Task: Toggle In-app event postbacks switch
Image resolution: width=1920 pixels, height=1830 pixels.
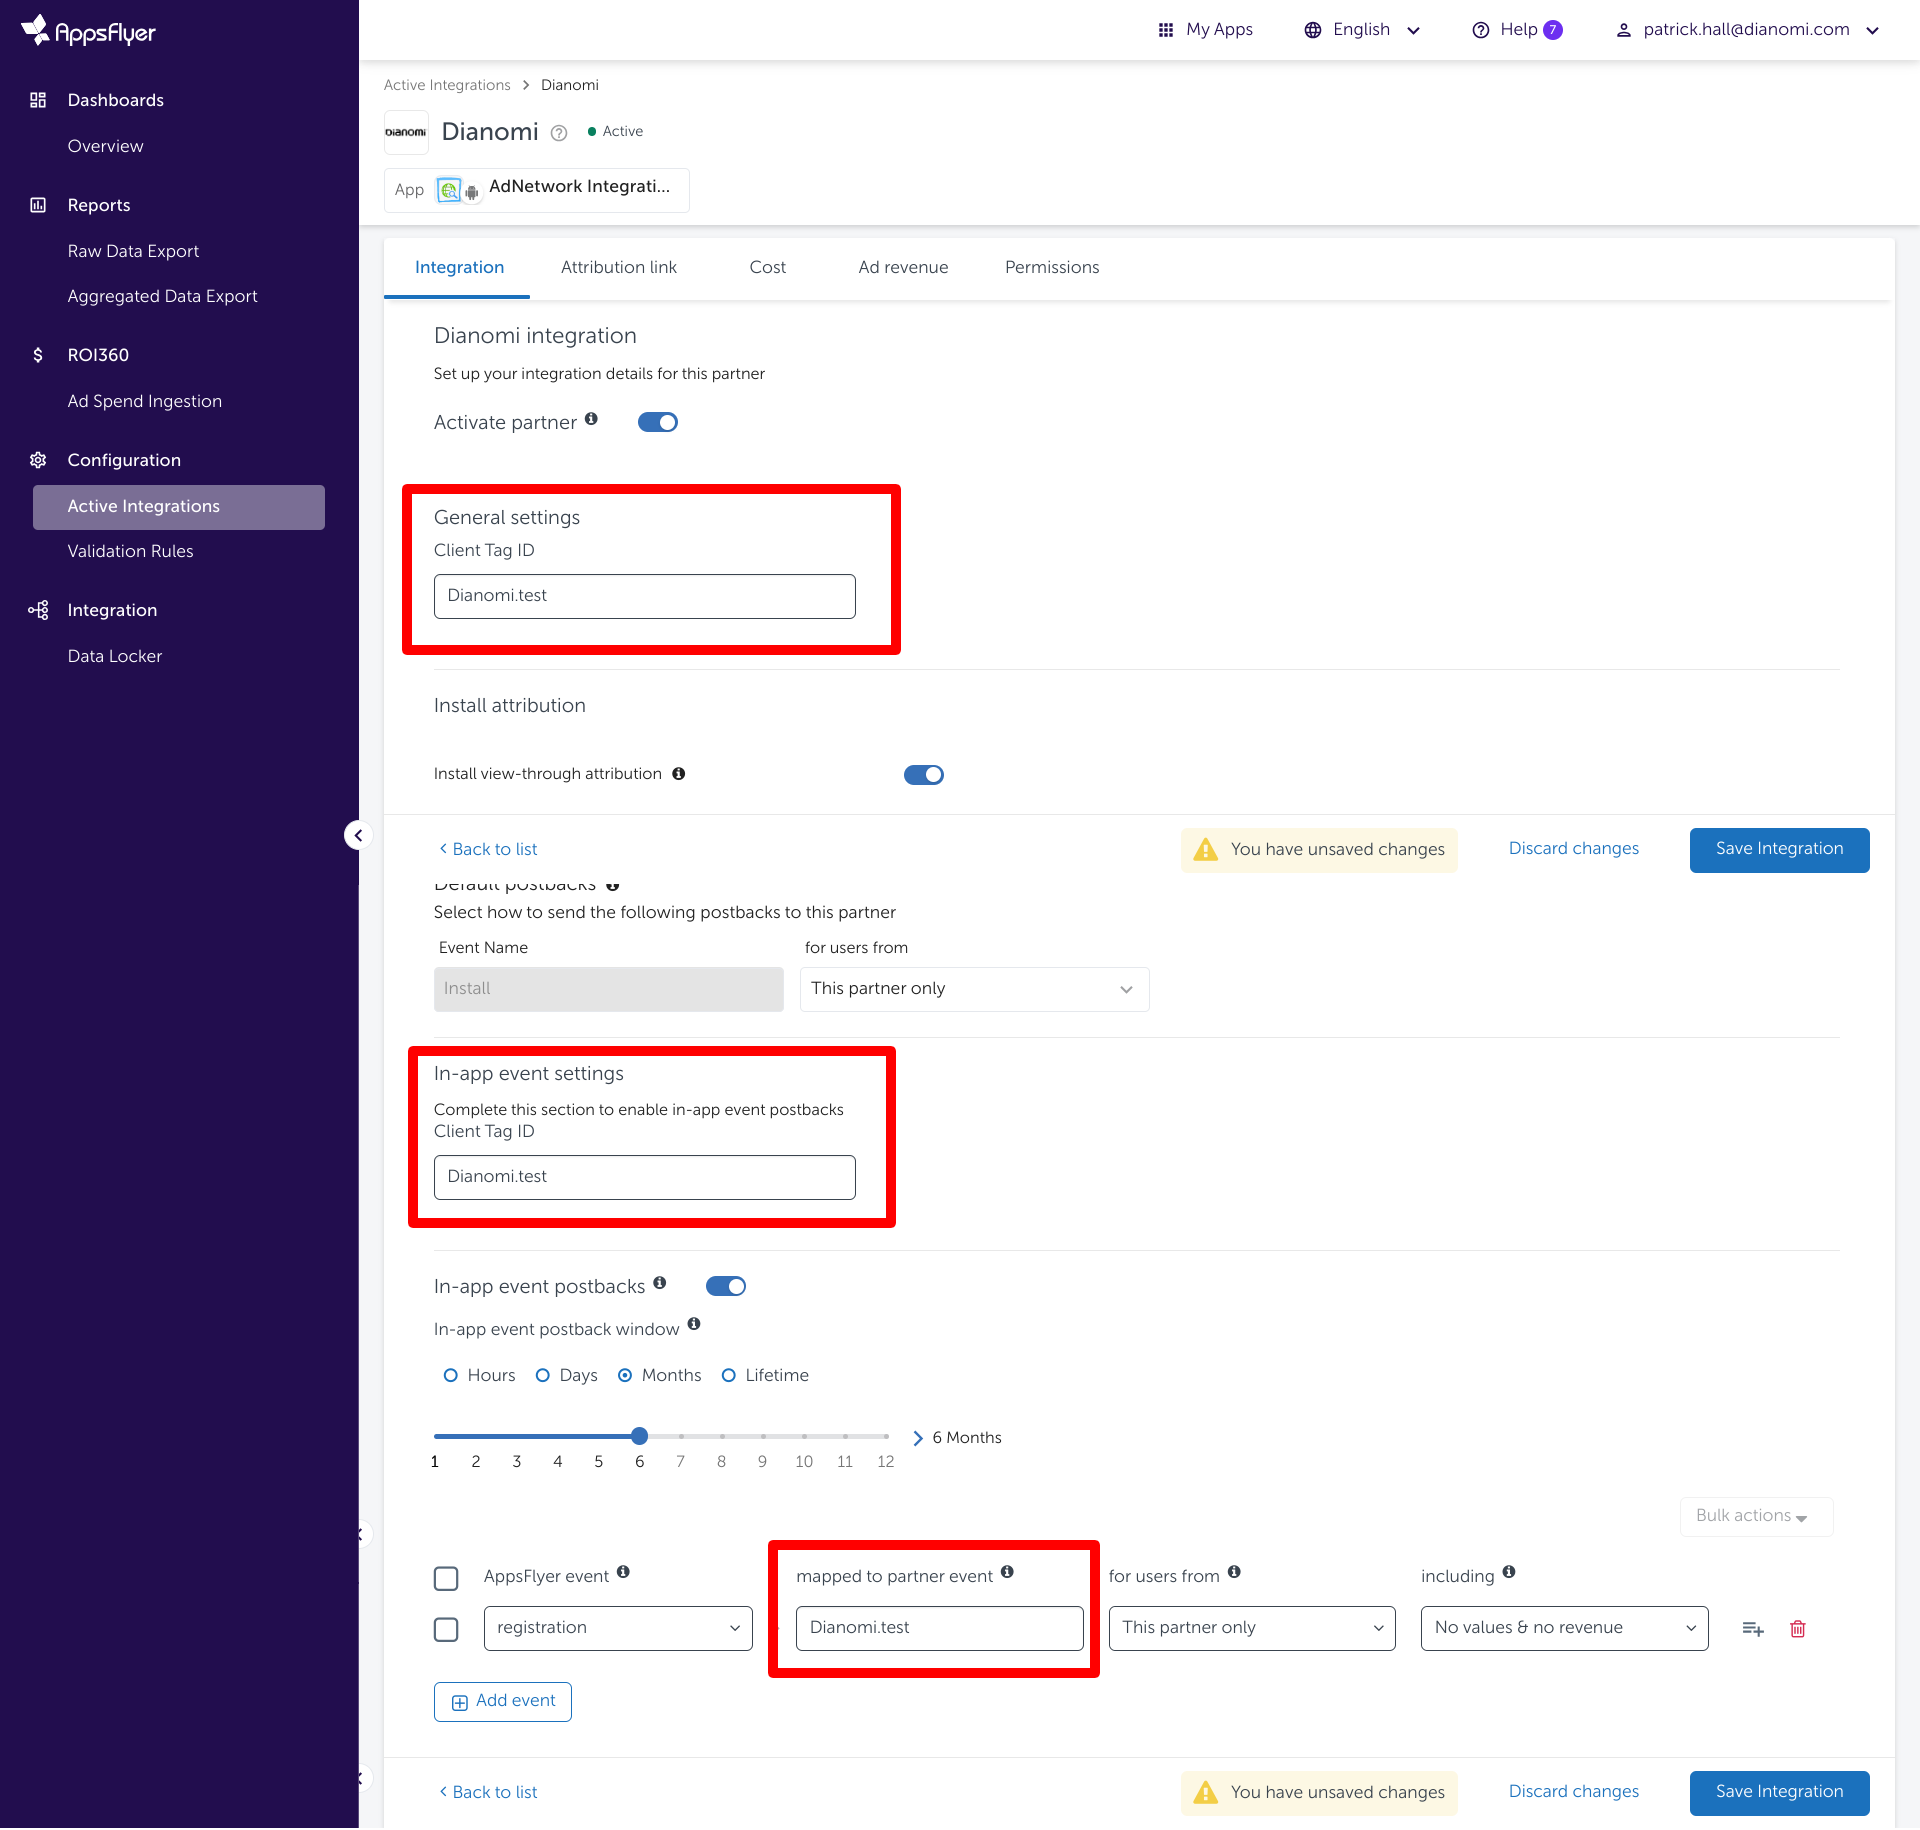Action: pos(726,1287)
